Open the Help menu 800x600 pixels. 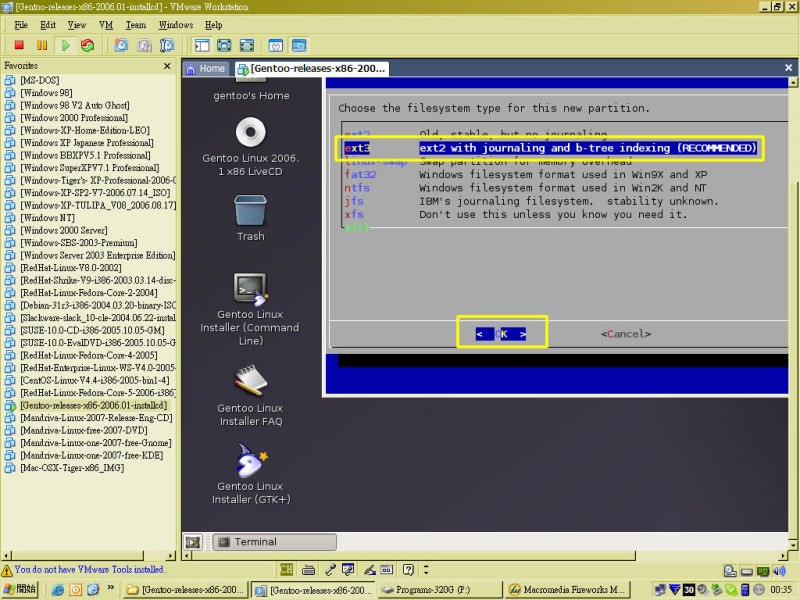213,25
